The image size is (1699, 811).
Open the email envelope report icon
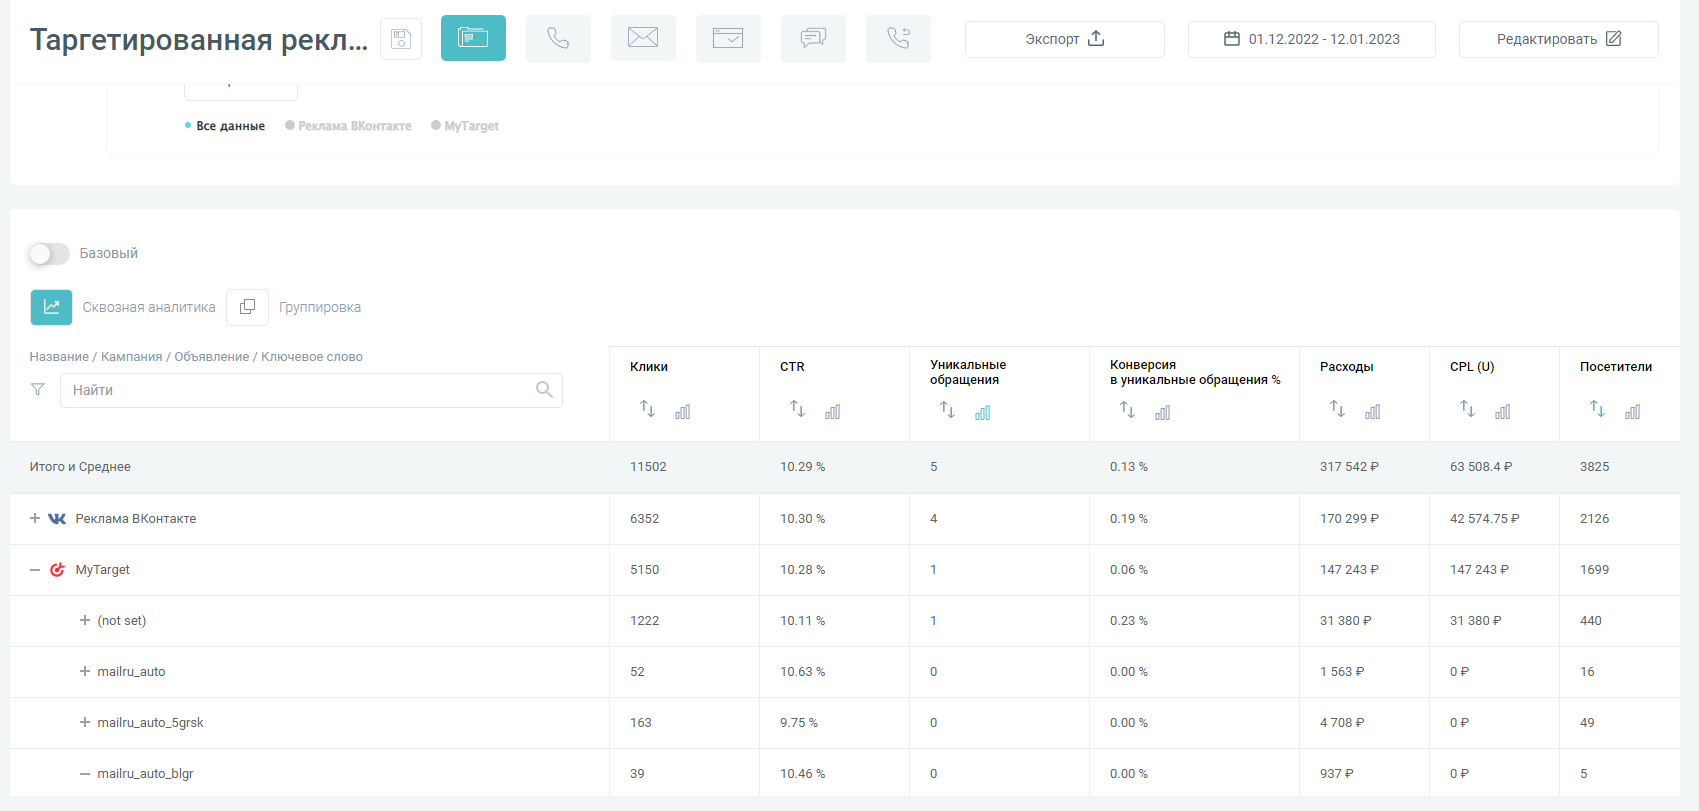(x=643, y=39)
